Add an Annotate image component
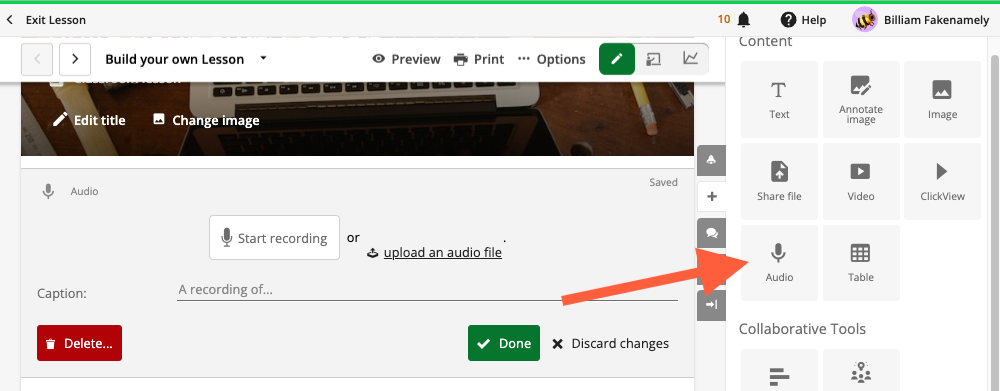Screen dimensions: 1000x391 [861, 100]
